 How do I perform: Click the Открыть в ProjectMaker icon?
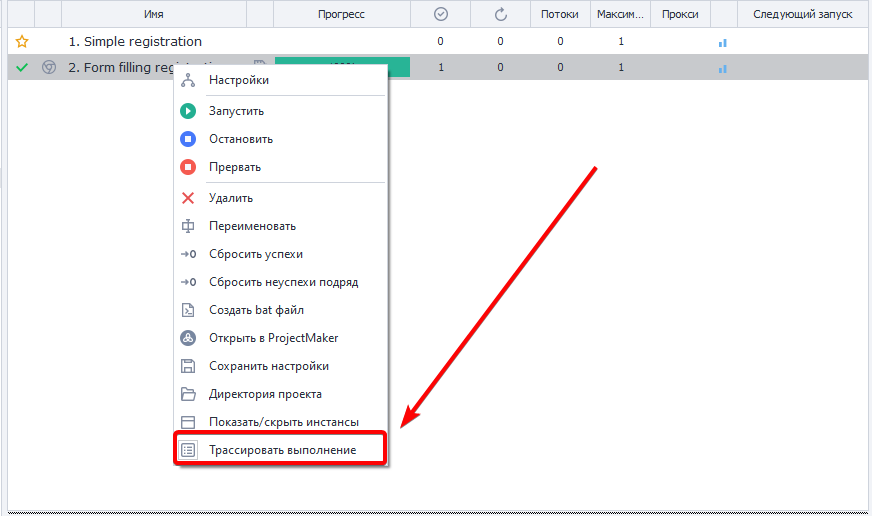[x=188, y=338]
